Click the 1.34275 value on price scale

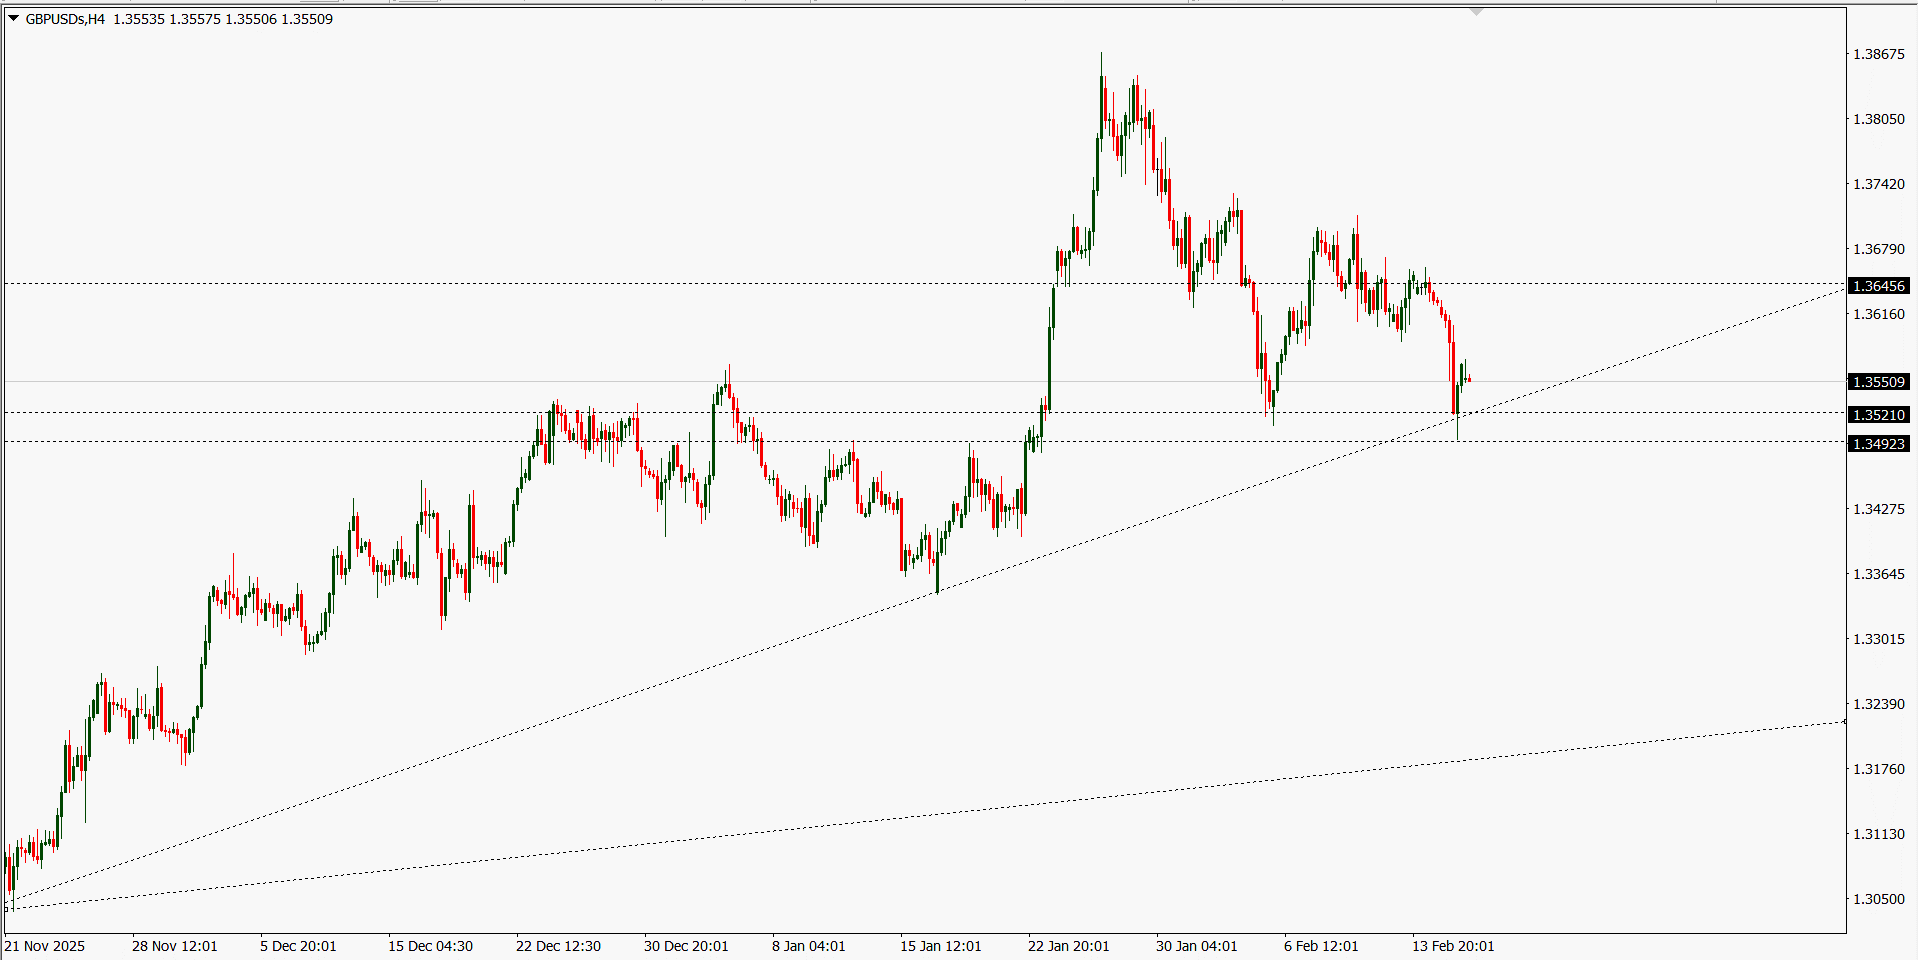(x=1878, y=509)
